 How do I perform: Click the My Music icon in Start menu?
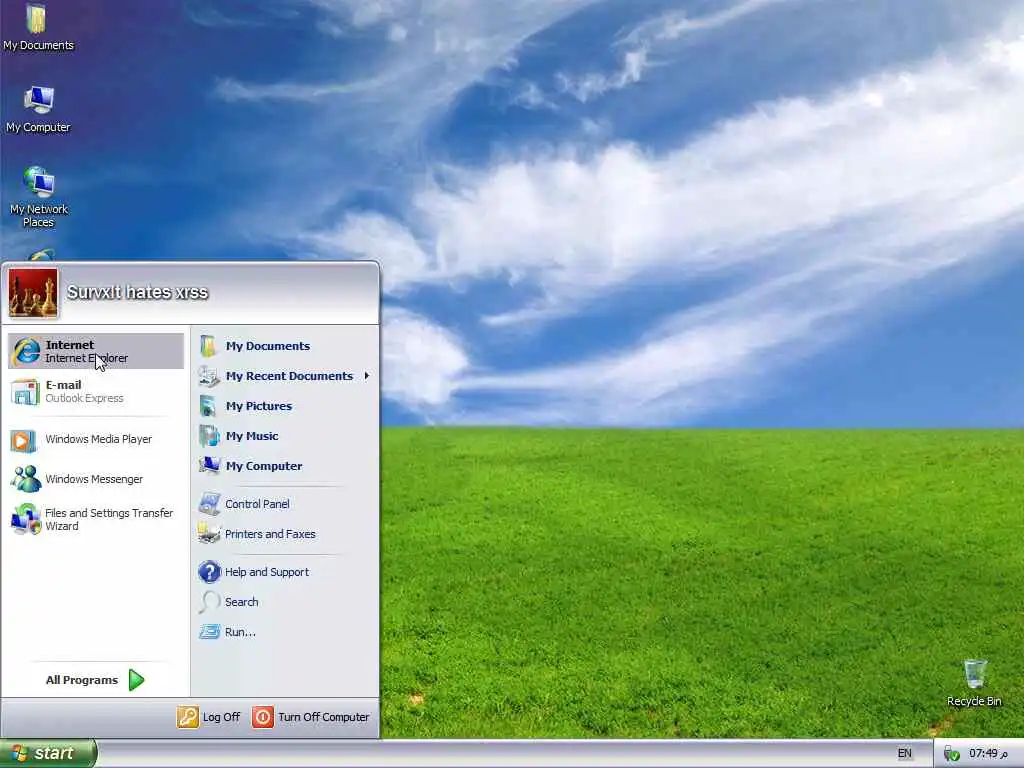point(209,436)
